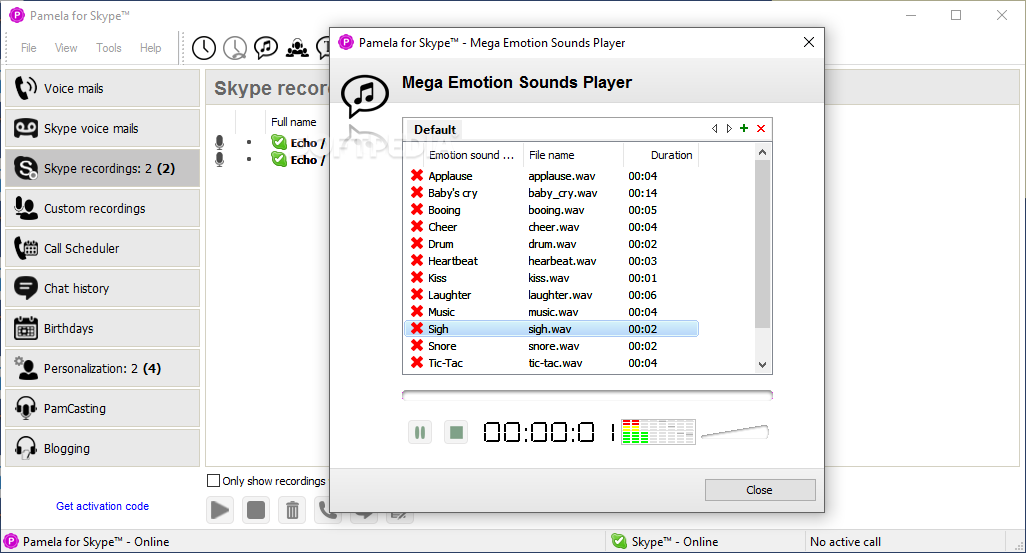Viewport: 1026px width, 553px height.
Task: Open Call Scheduler in sidebar
Action: 103,248
